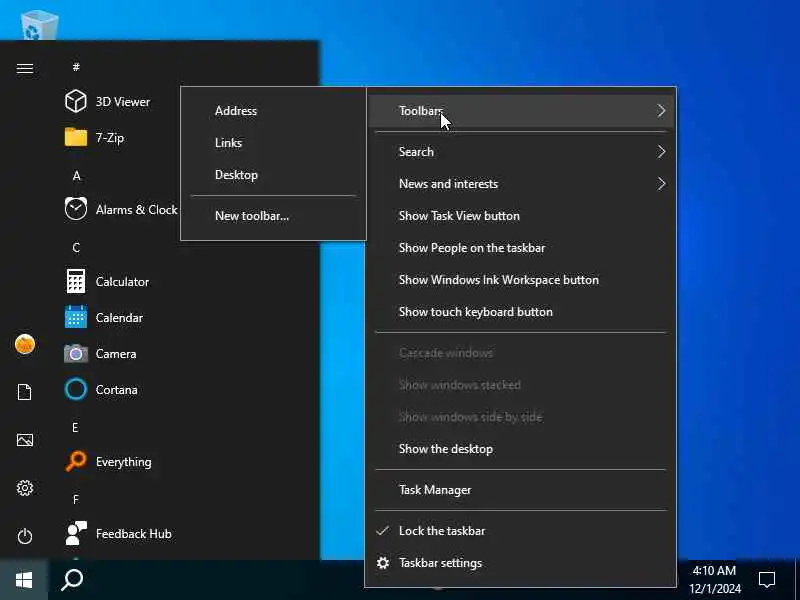Launch the Camera app icon

coord(76,353)
